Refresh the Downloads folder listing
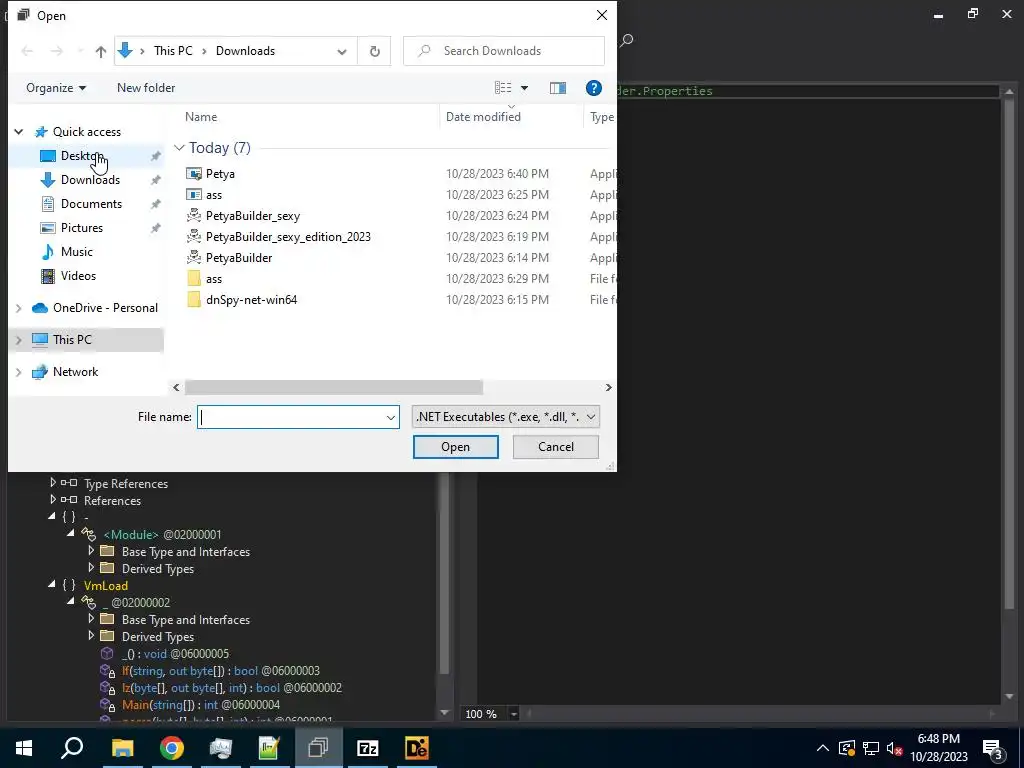 [375, 51]
